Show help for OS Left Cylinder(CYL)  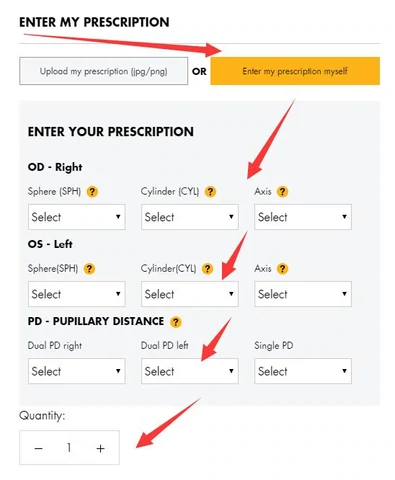(x=207, y=269)
